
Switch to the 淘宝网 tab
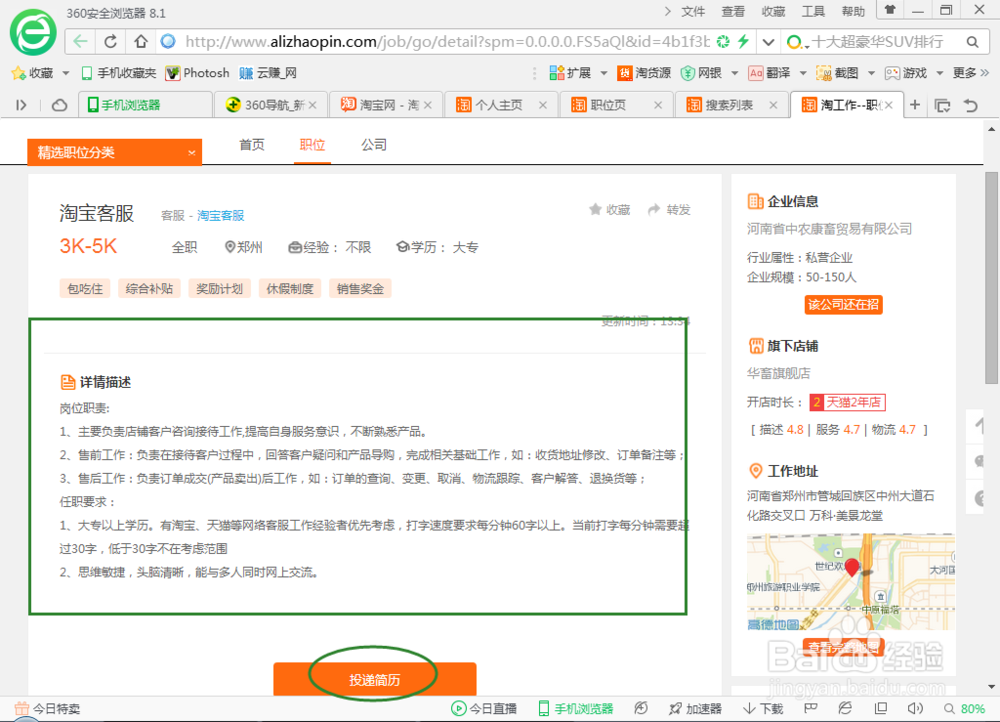[x=385, y=105]
